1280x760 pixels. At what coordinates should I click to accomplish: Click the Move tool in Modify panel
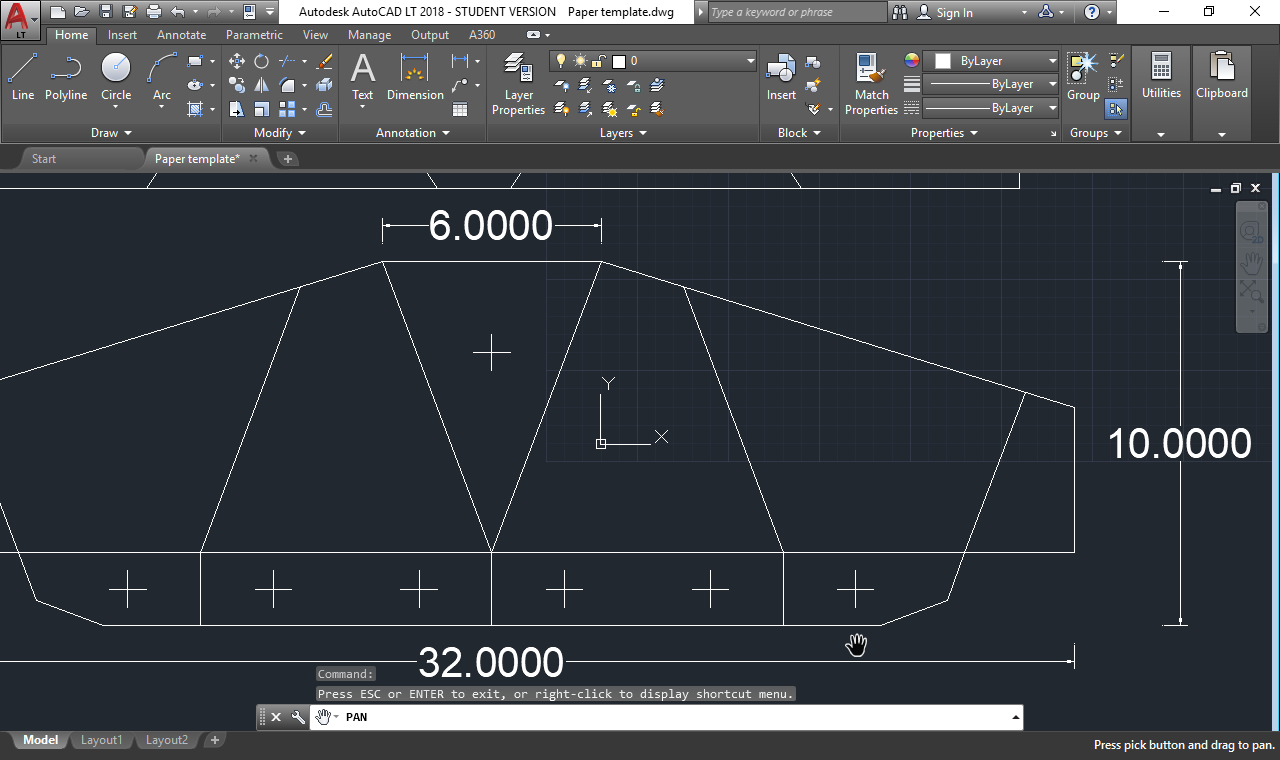coord(236,61)
